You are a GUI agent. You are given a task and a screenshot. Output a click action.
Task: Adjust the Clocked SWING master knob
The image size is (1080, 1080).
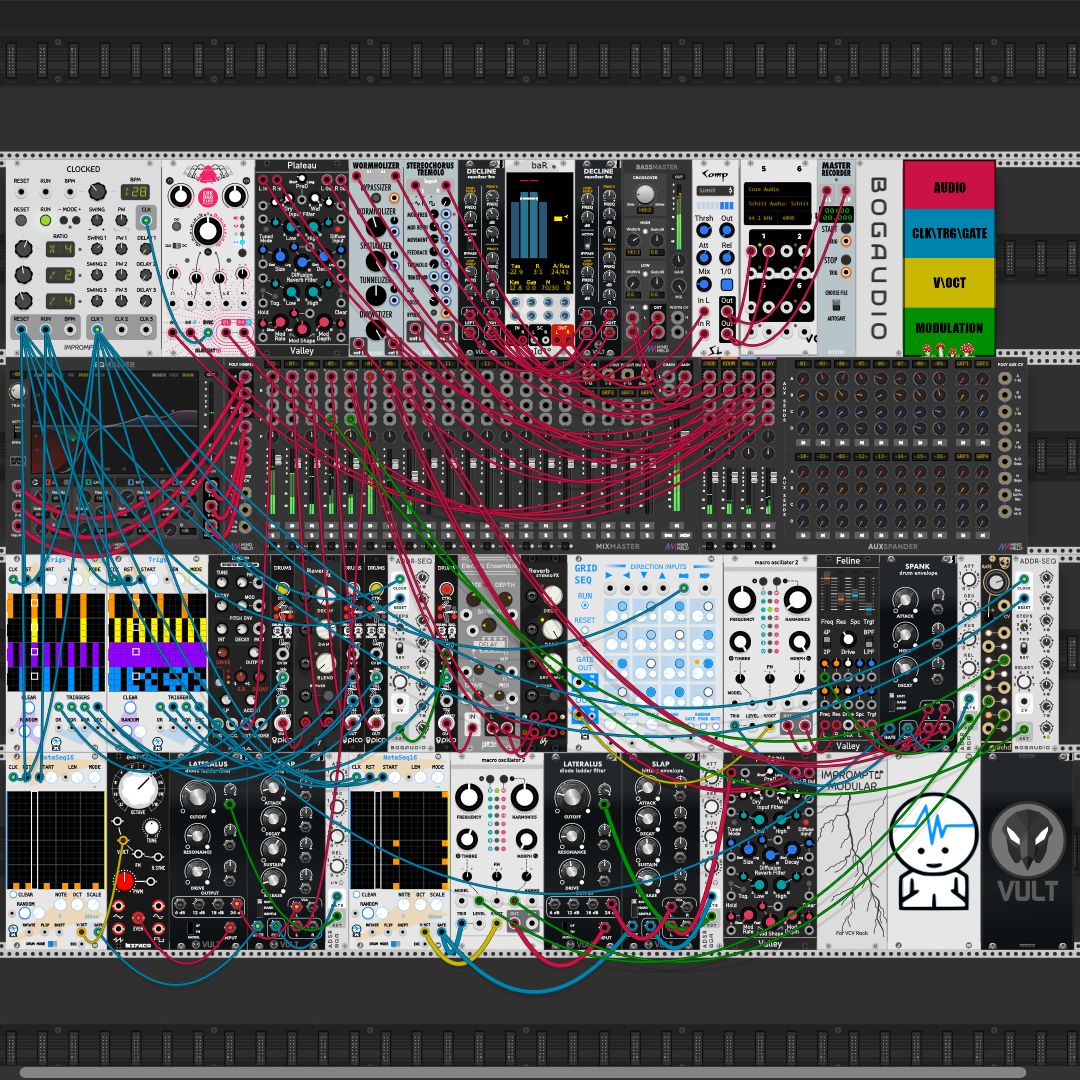pyautogui.click(x=97, y=220)
